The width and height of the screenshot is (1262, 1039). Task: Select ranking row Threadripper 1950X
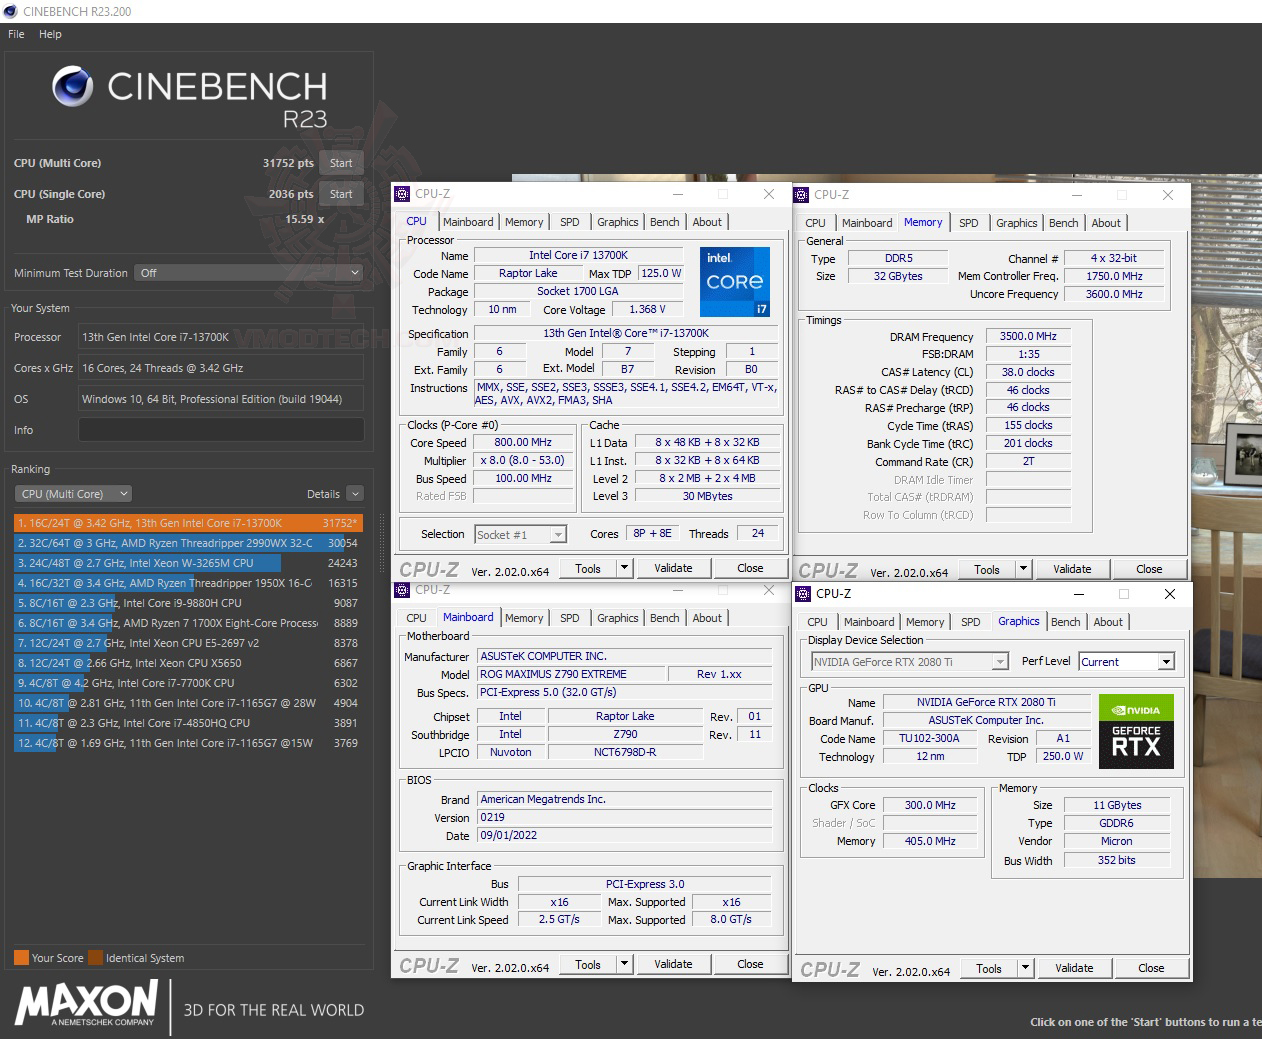(x=188, y=583)
